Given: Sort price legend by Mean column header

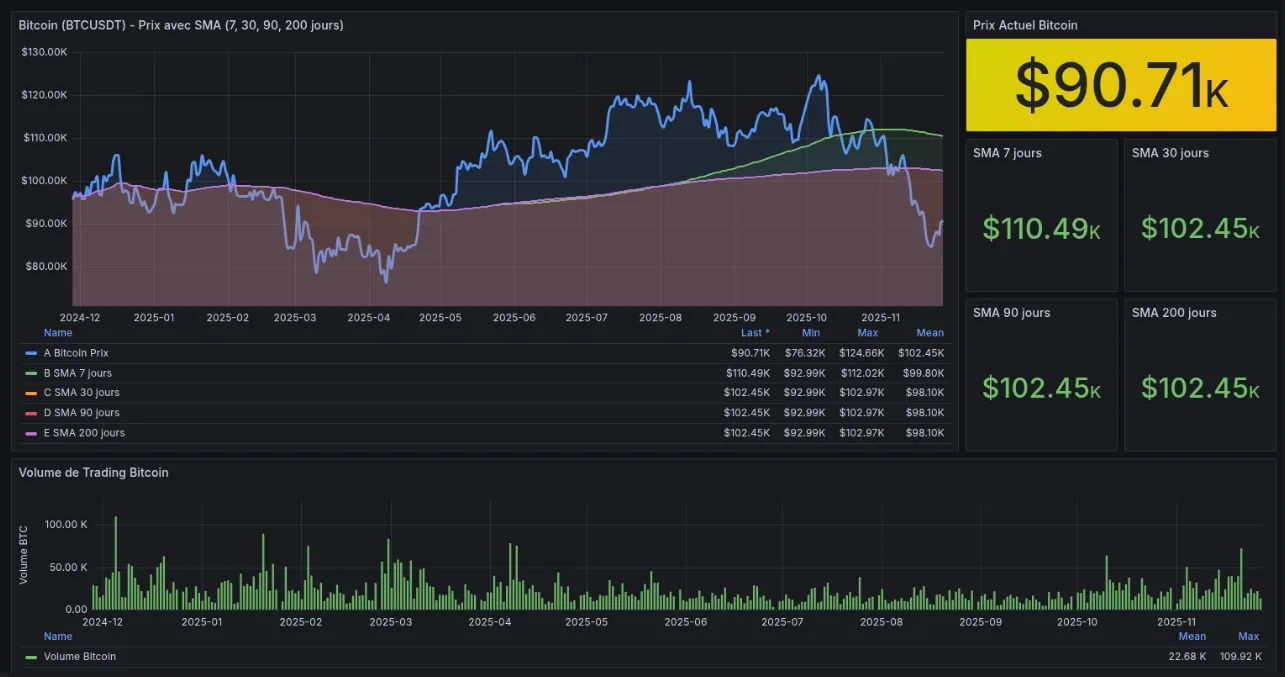Looking at the screenshot, I should pyautogui.click(x=930, y=333).
